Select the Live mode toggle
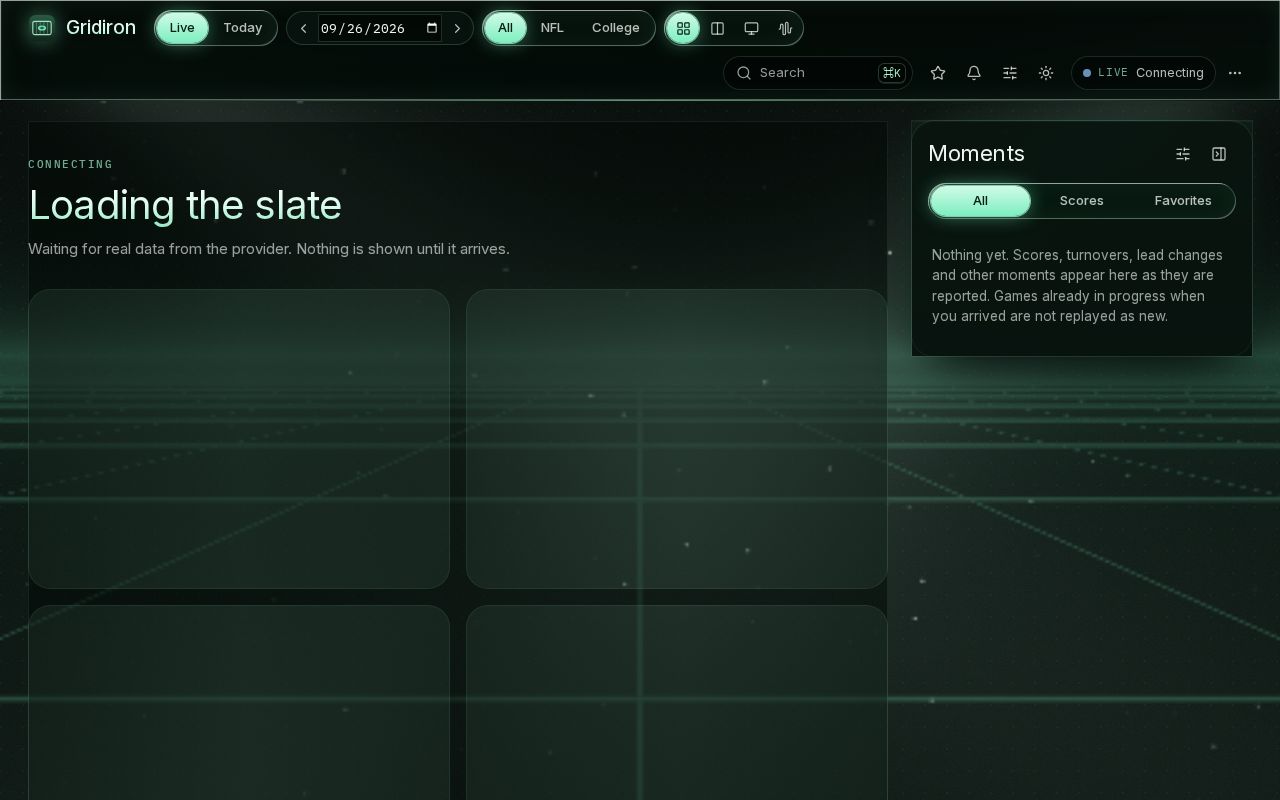The height and width of the screenshot is (800, 1280). (x=182, y=28)
